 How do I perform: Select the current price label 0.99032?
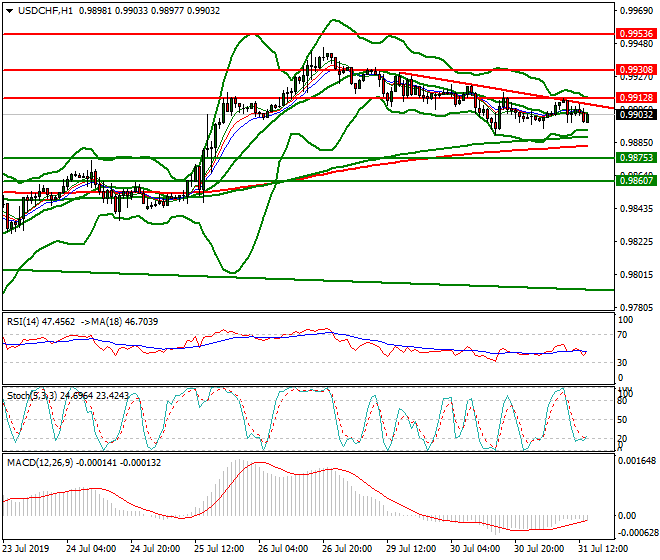pyautogui.click(x=636, y=114)
